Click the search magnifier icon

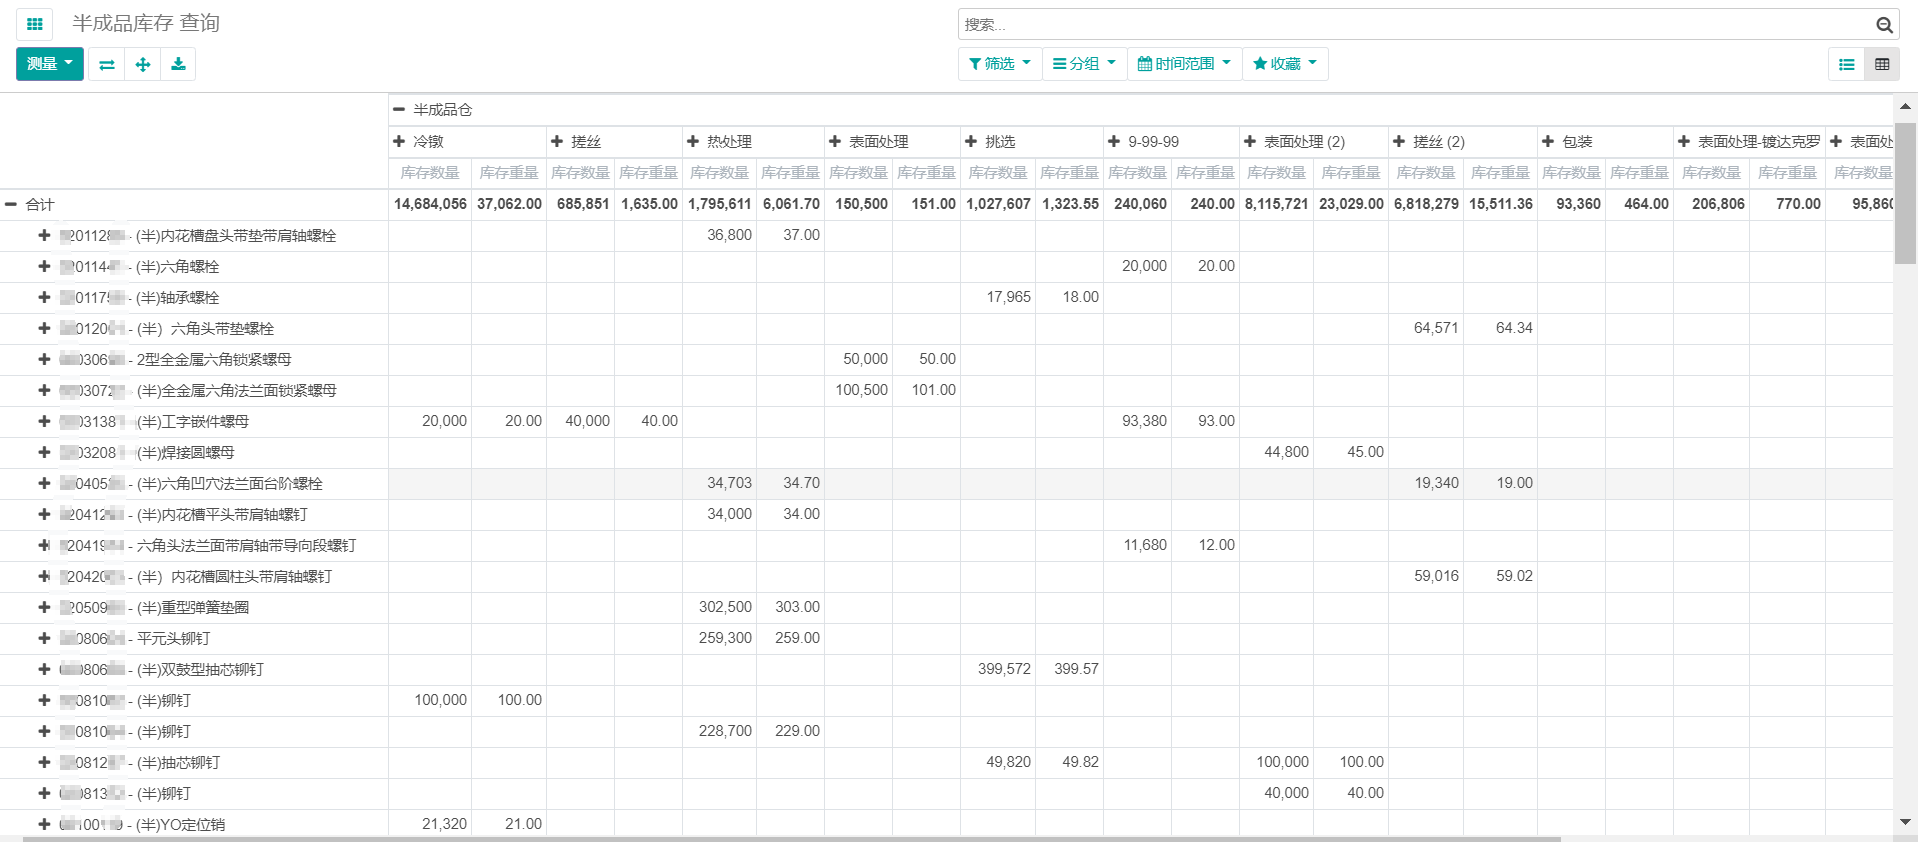[1884, 25]
